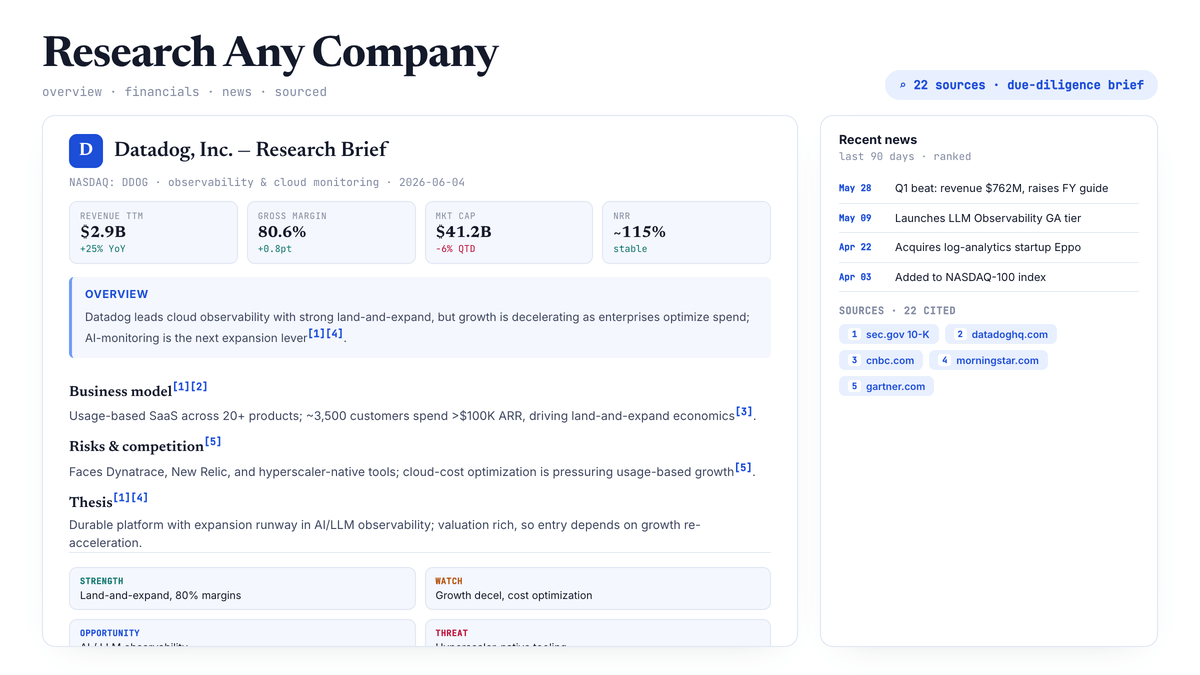Click the +25% YoY revenue change
The height and width of the screenshot is (675, 1200).
103,249
